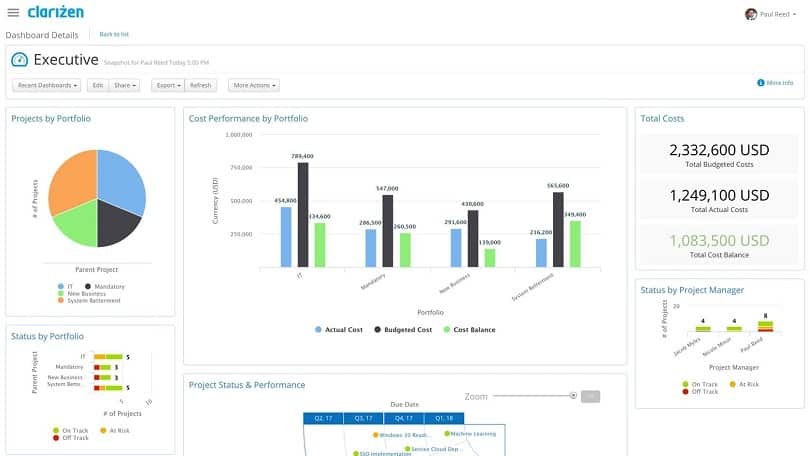This screenshot has height=456, width=810.
Task: Select the Q3 17 timeline header
Action: (364, 418)
